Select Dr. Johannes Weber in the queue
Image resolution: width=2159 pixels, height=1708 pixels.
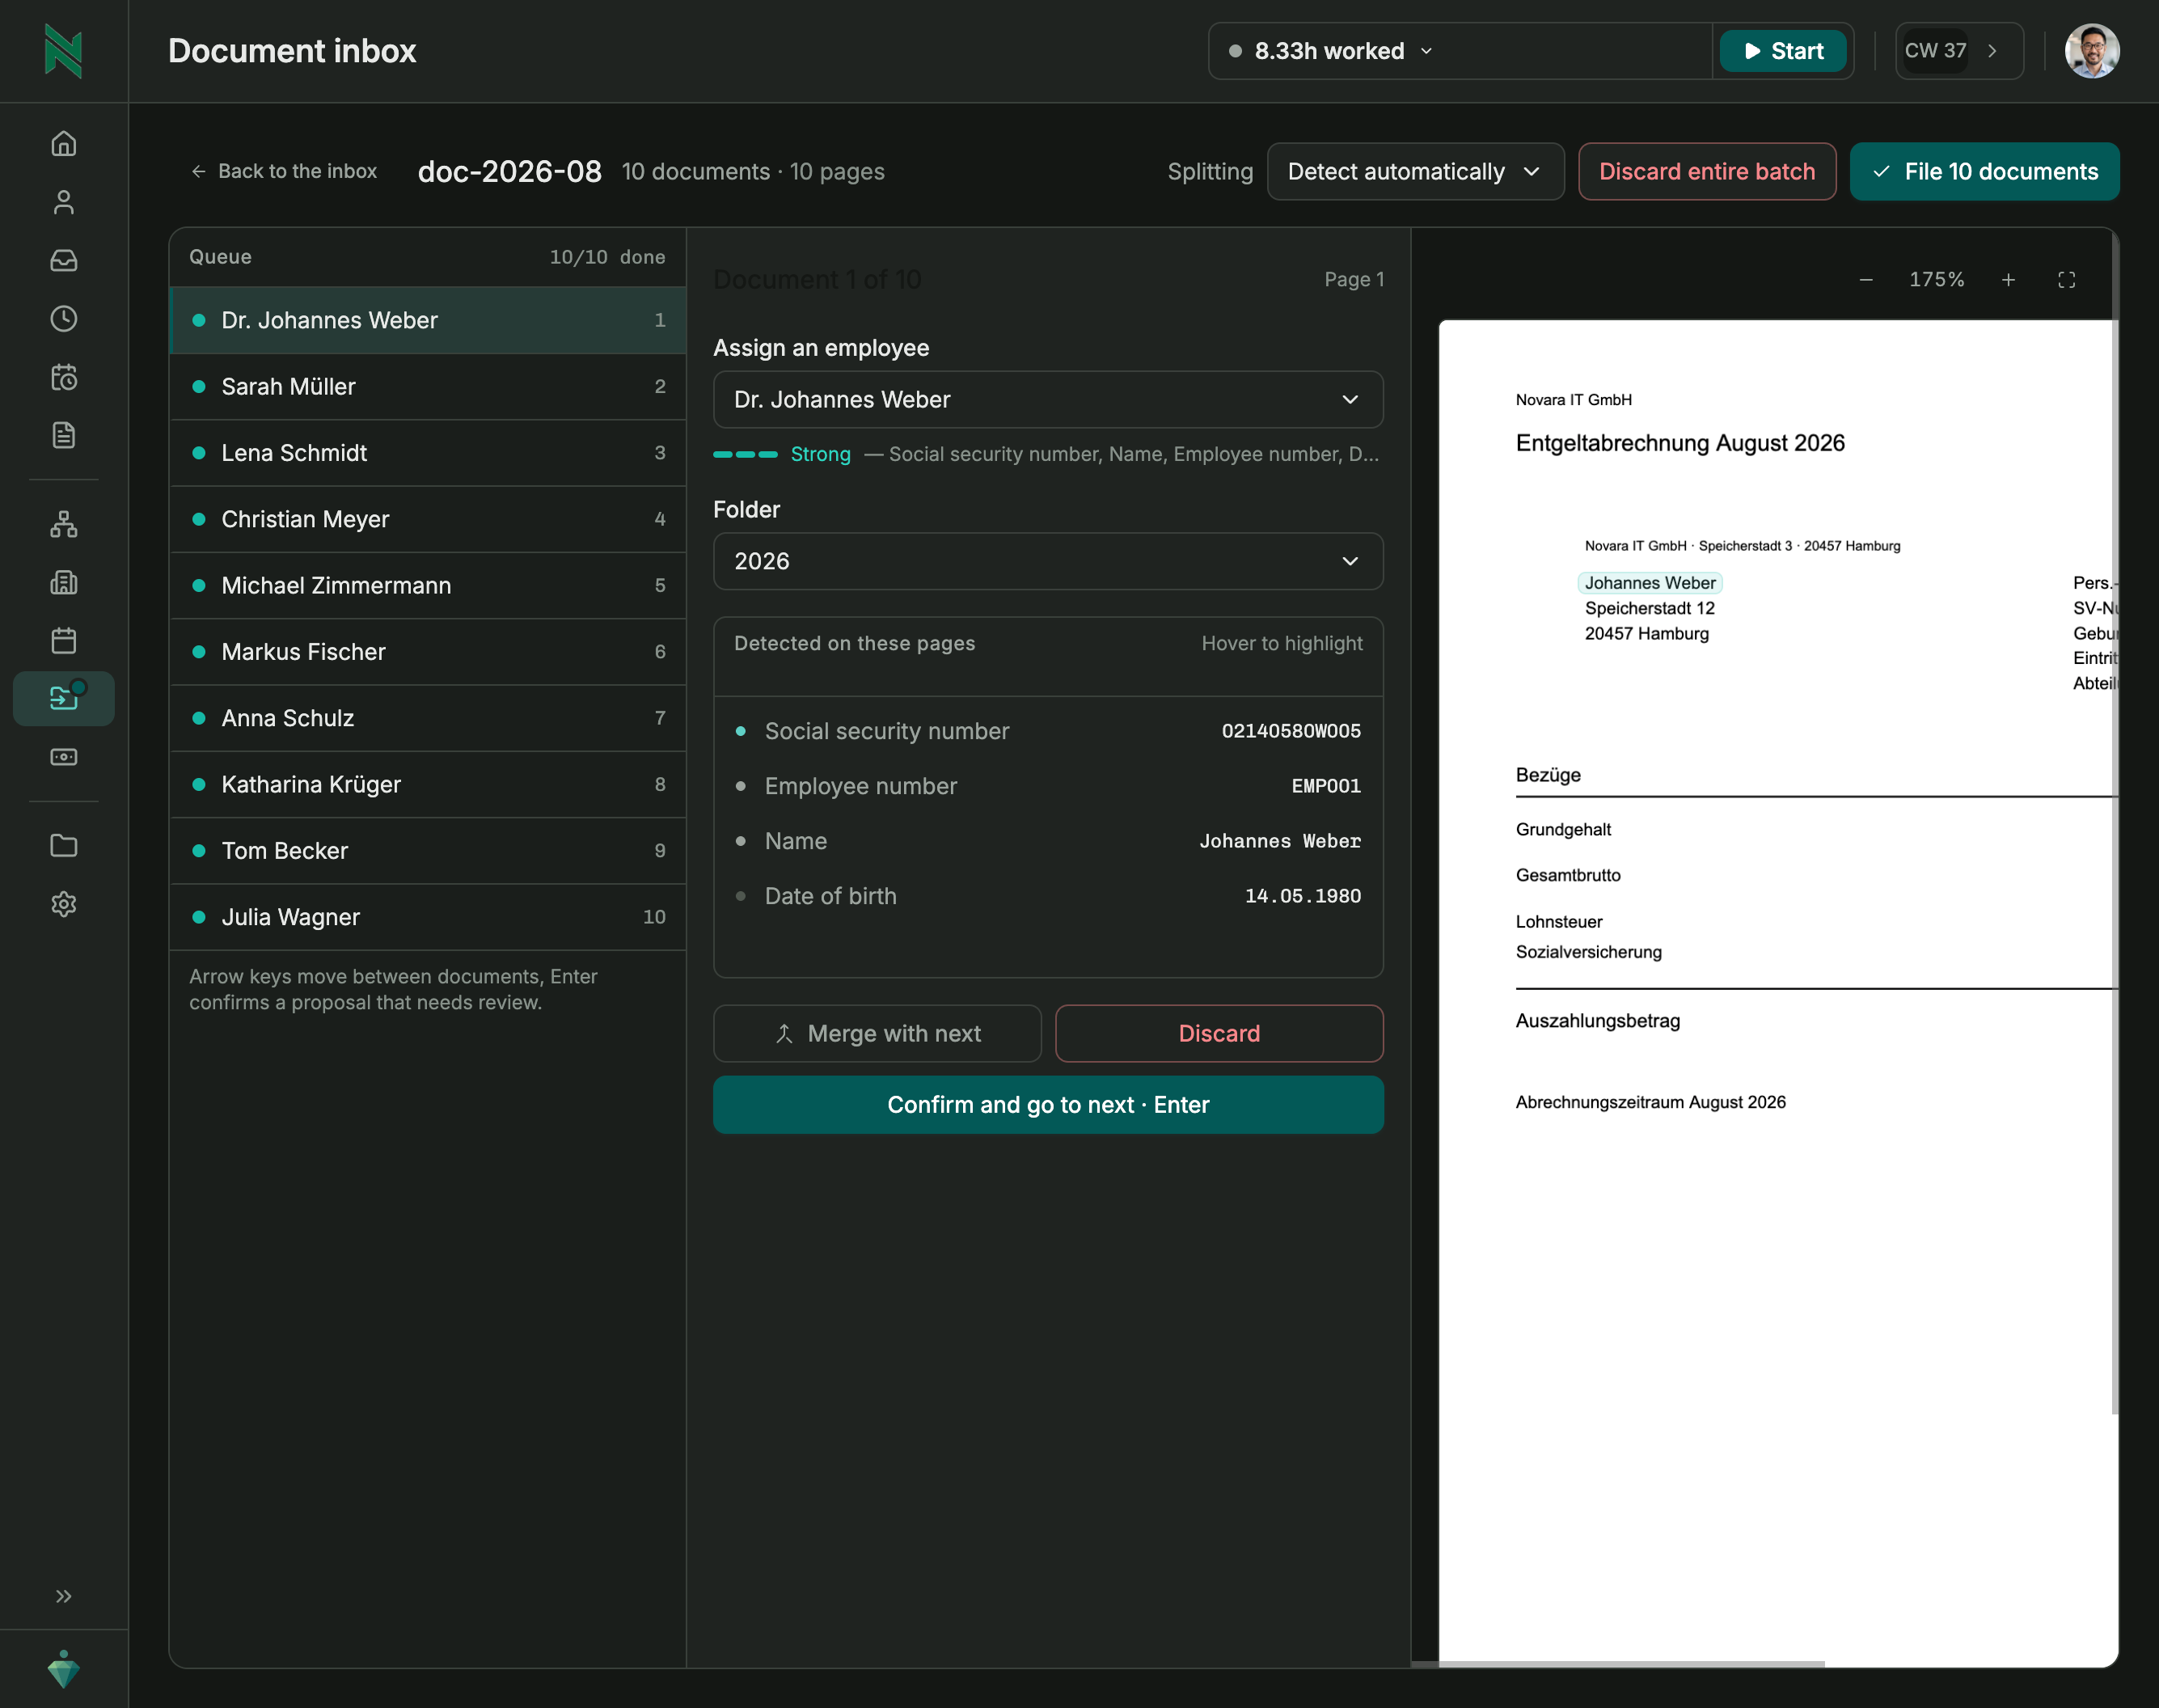click(428, 321)
